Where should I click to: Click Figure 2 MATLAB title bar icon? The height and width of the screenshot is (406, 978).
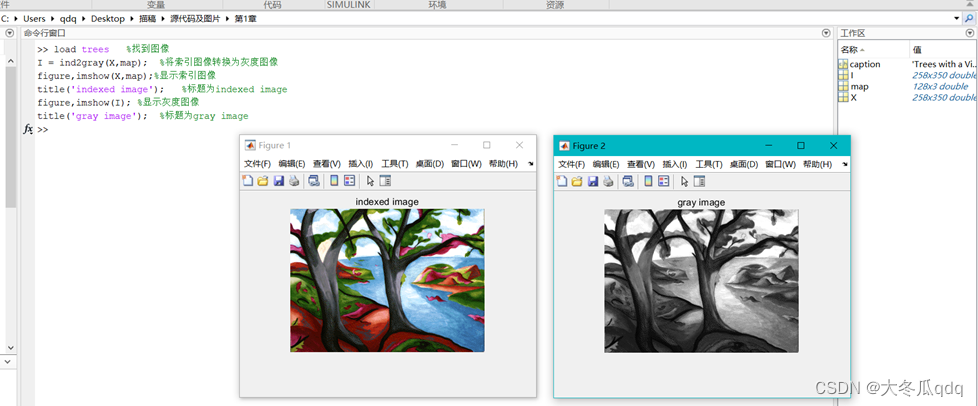(x=564, y=145)
